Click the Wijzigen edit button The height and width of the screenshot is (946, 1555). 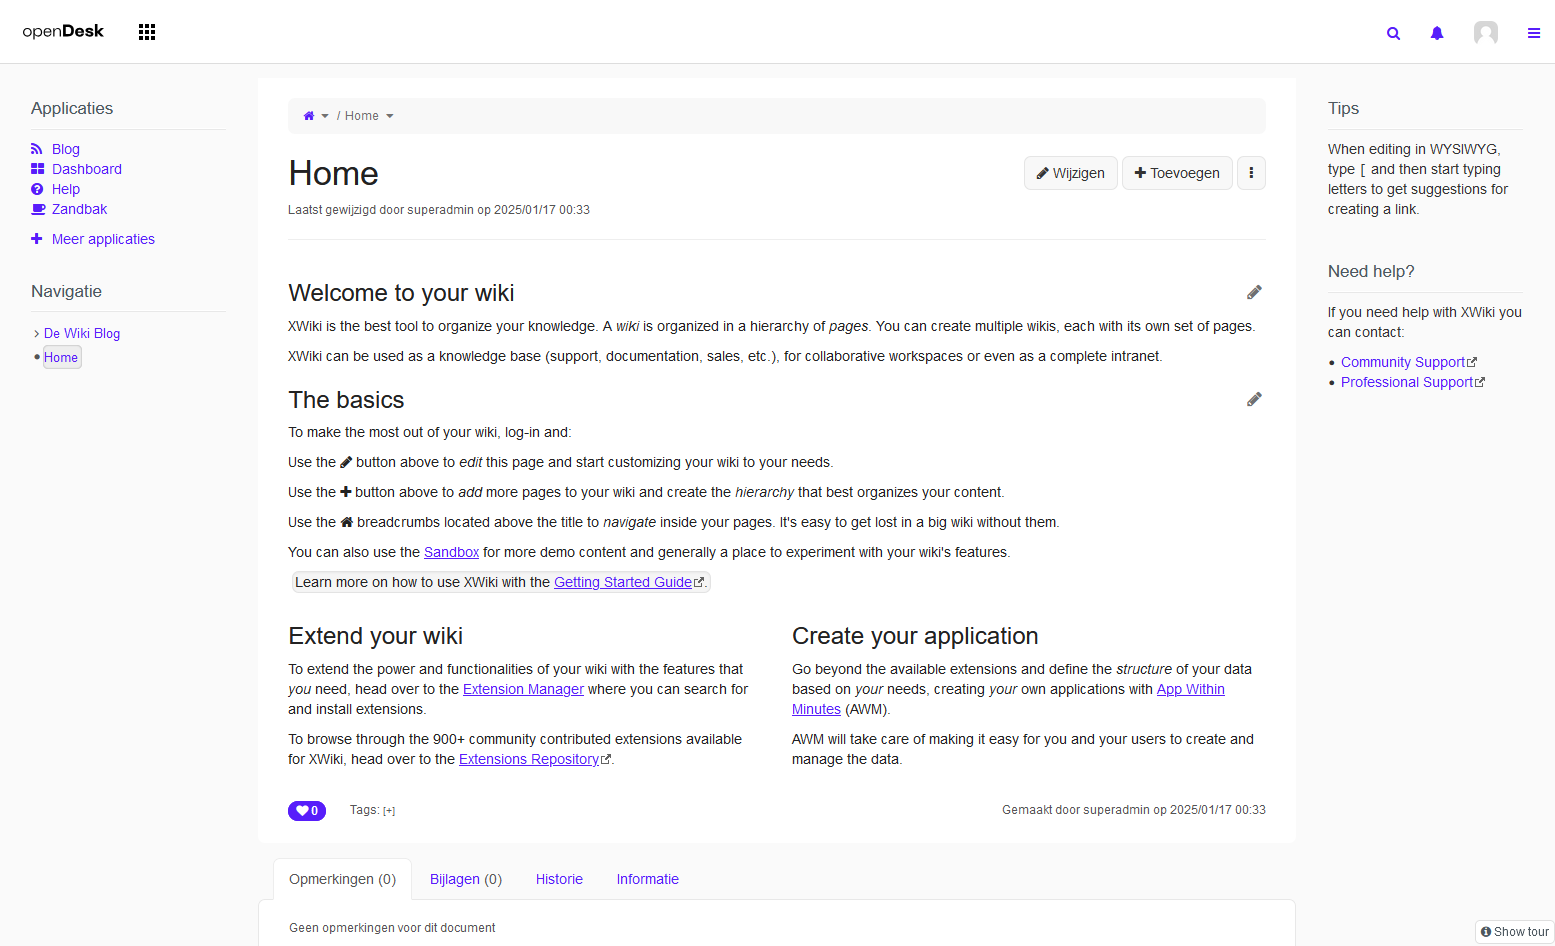[1070, 173]
